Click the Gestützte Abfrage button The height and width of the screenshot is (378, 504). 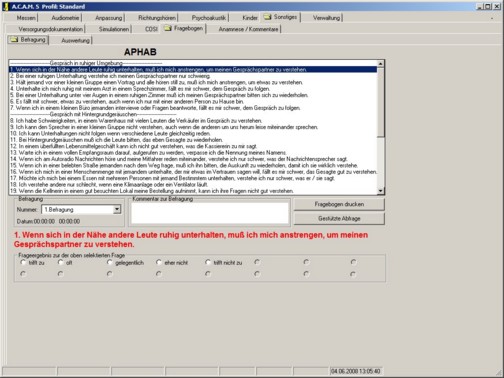coord(339,218)
